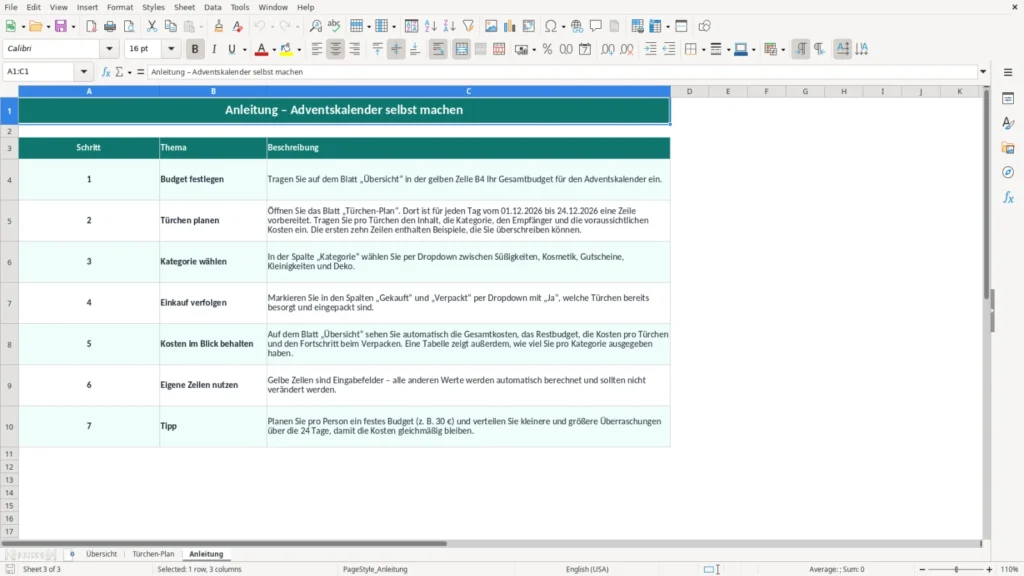Apply the red font color swatch

[x=261, y=49]
